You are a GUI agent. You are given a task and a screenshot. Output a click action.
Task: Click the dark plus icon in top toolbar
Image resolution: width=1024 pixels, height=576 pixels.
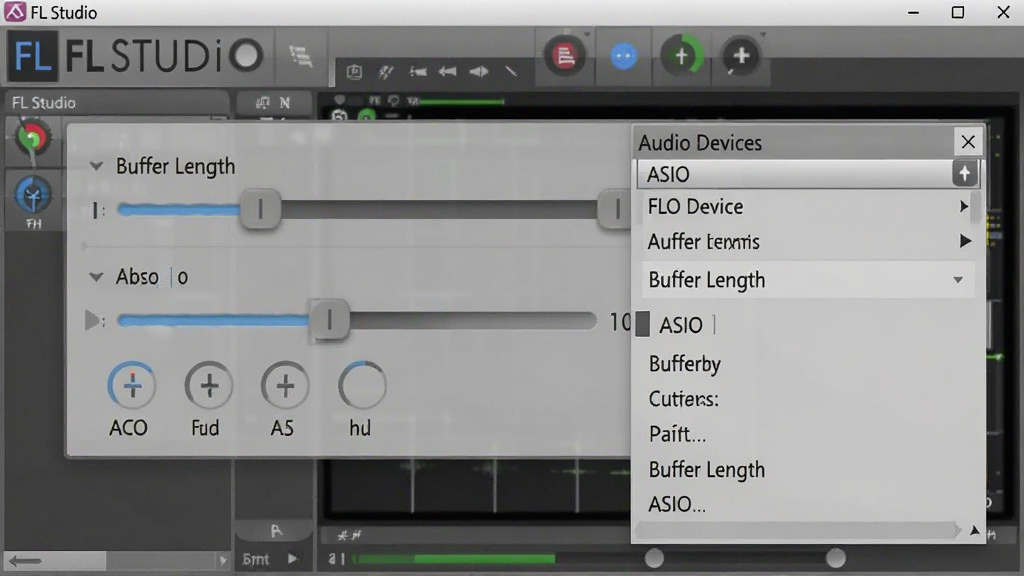741,56
